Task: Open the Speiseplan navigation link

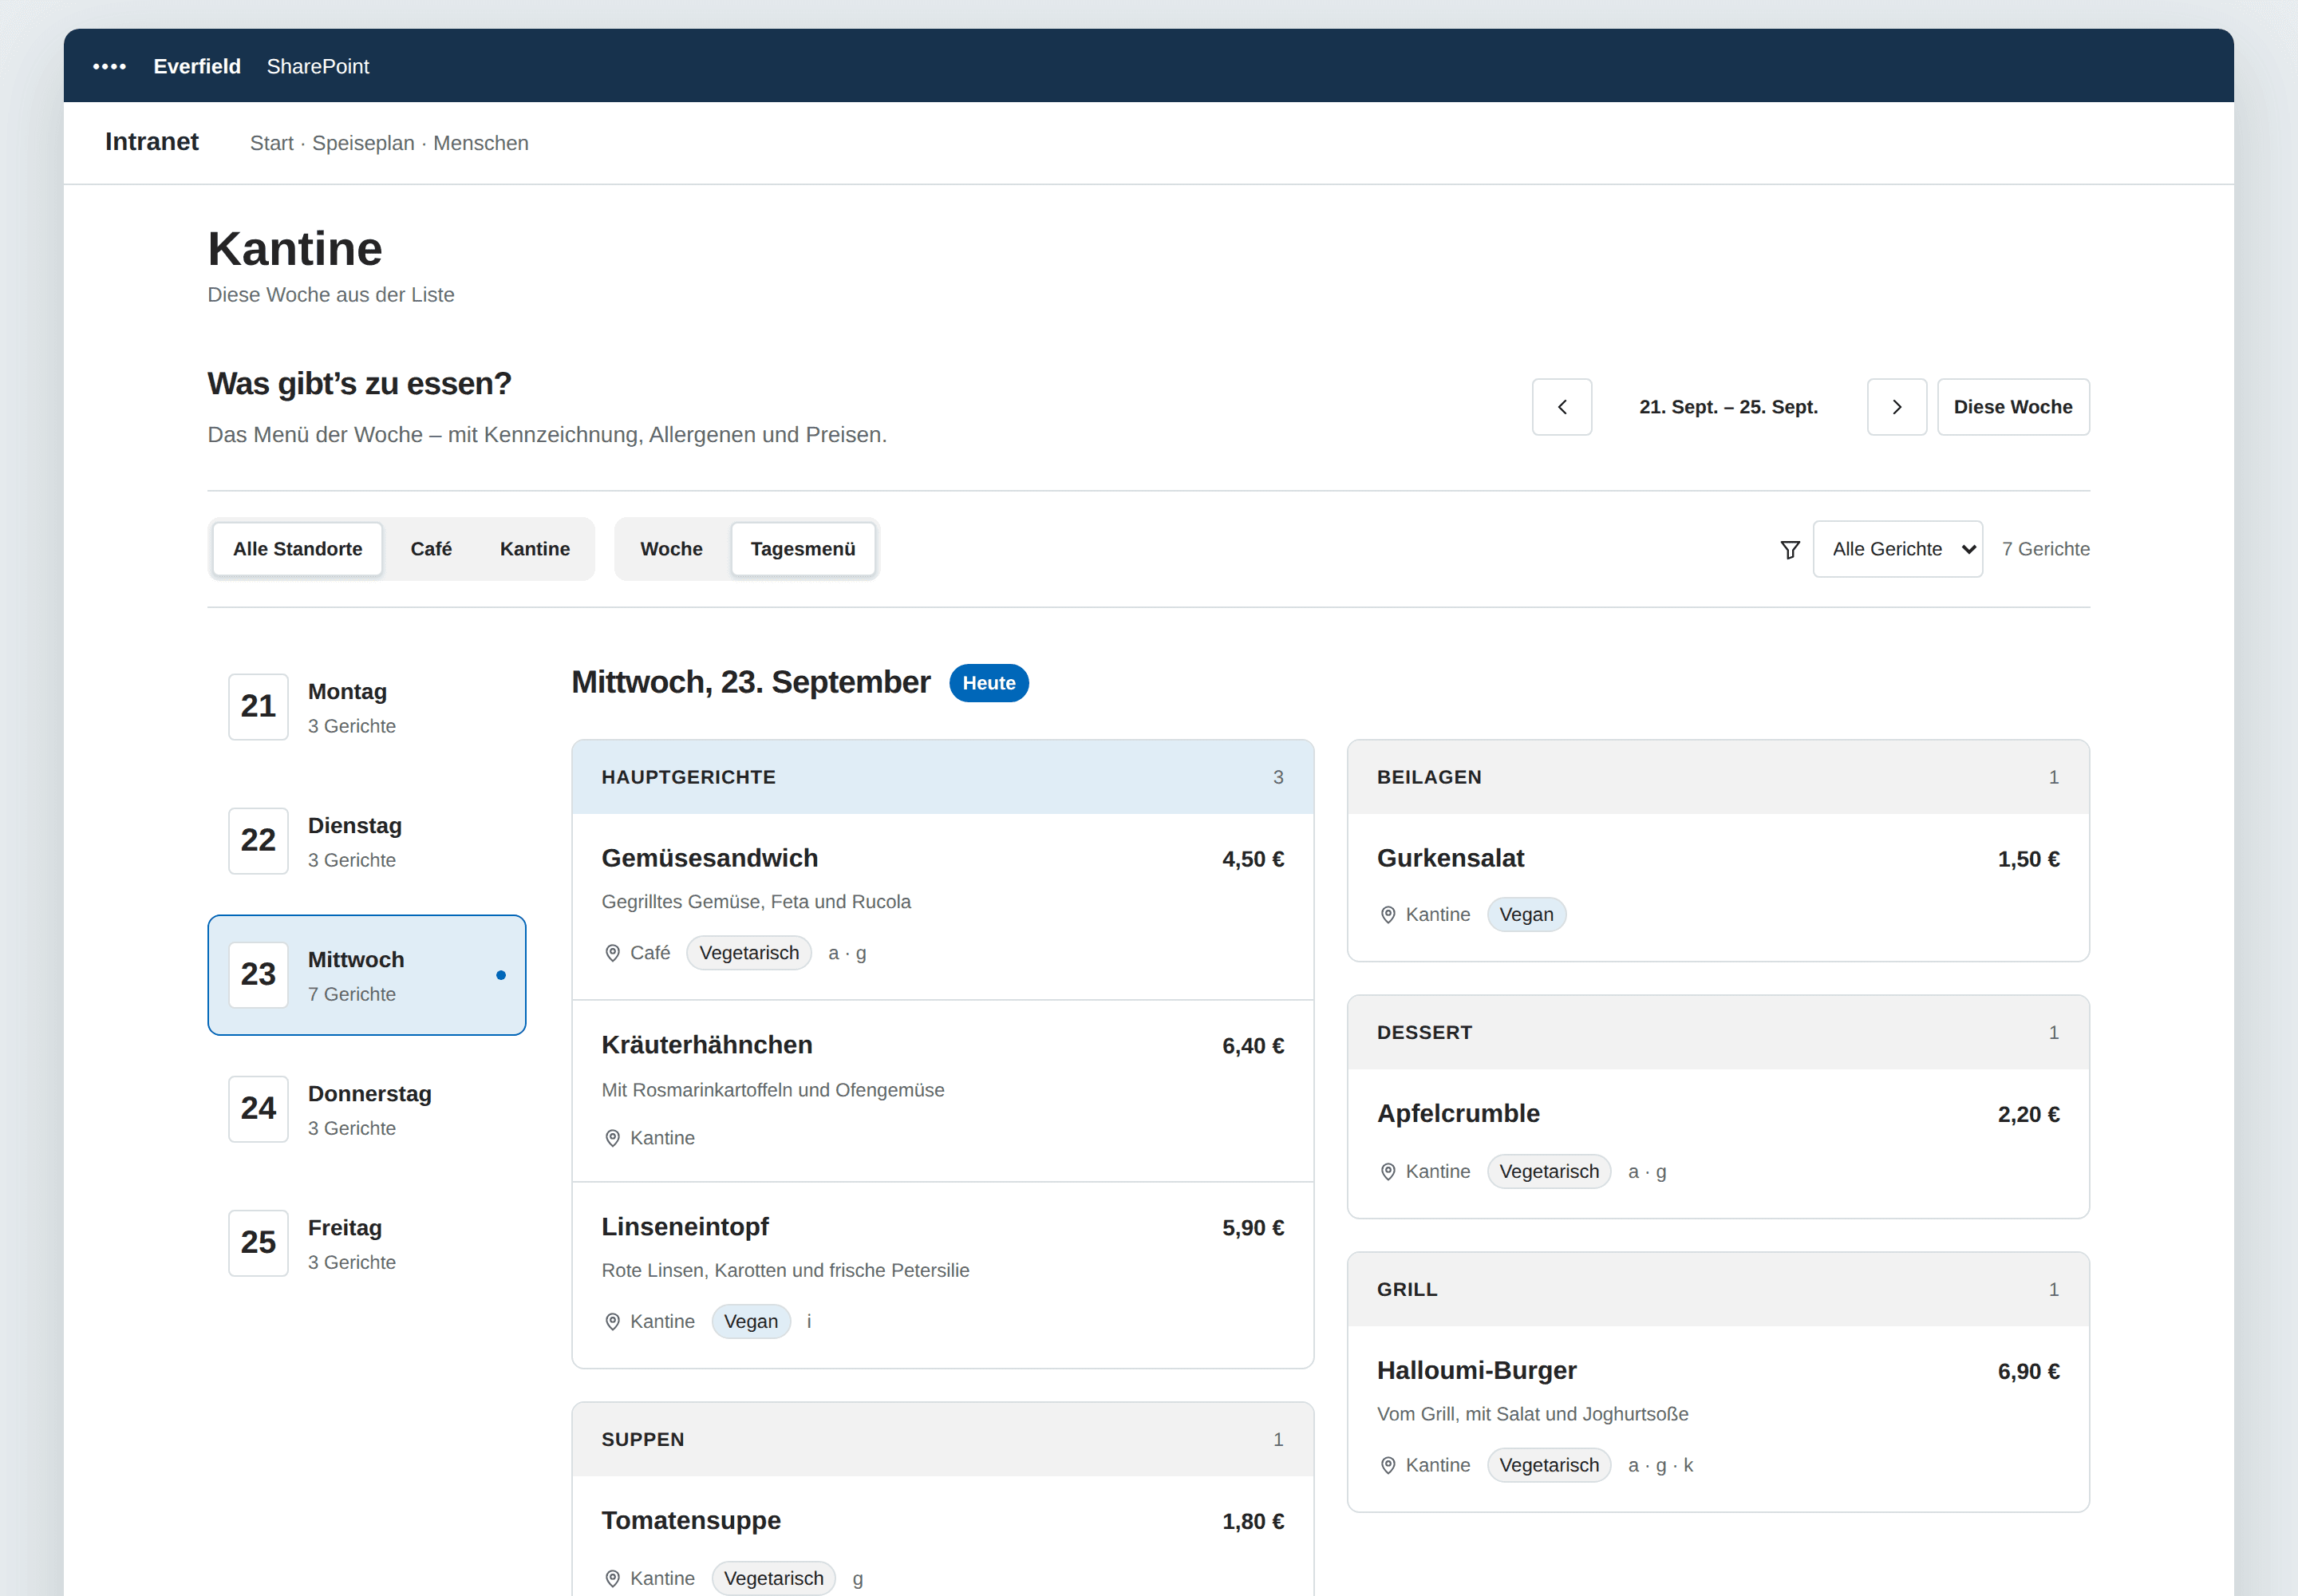Action: pyautogui.click(x=363, y=143)
